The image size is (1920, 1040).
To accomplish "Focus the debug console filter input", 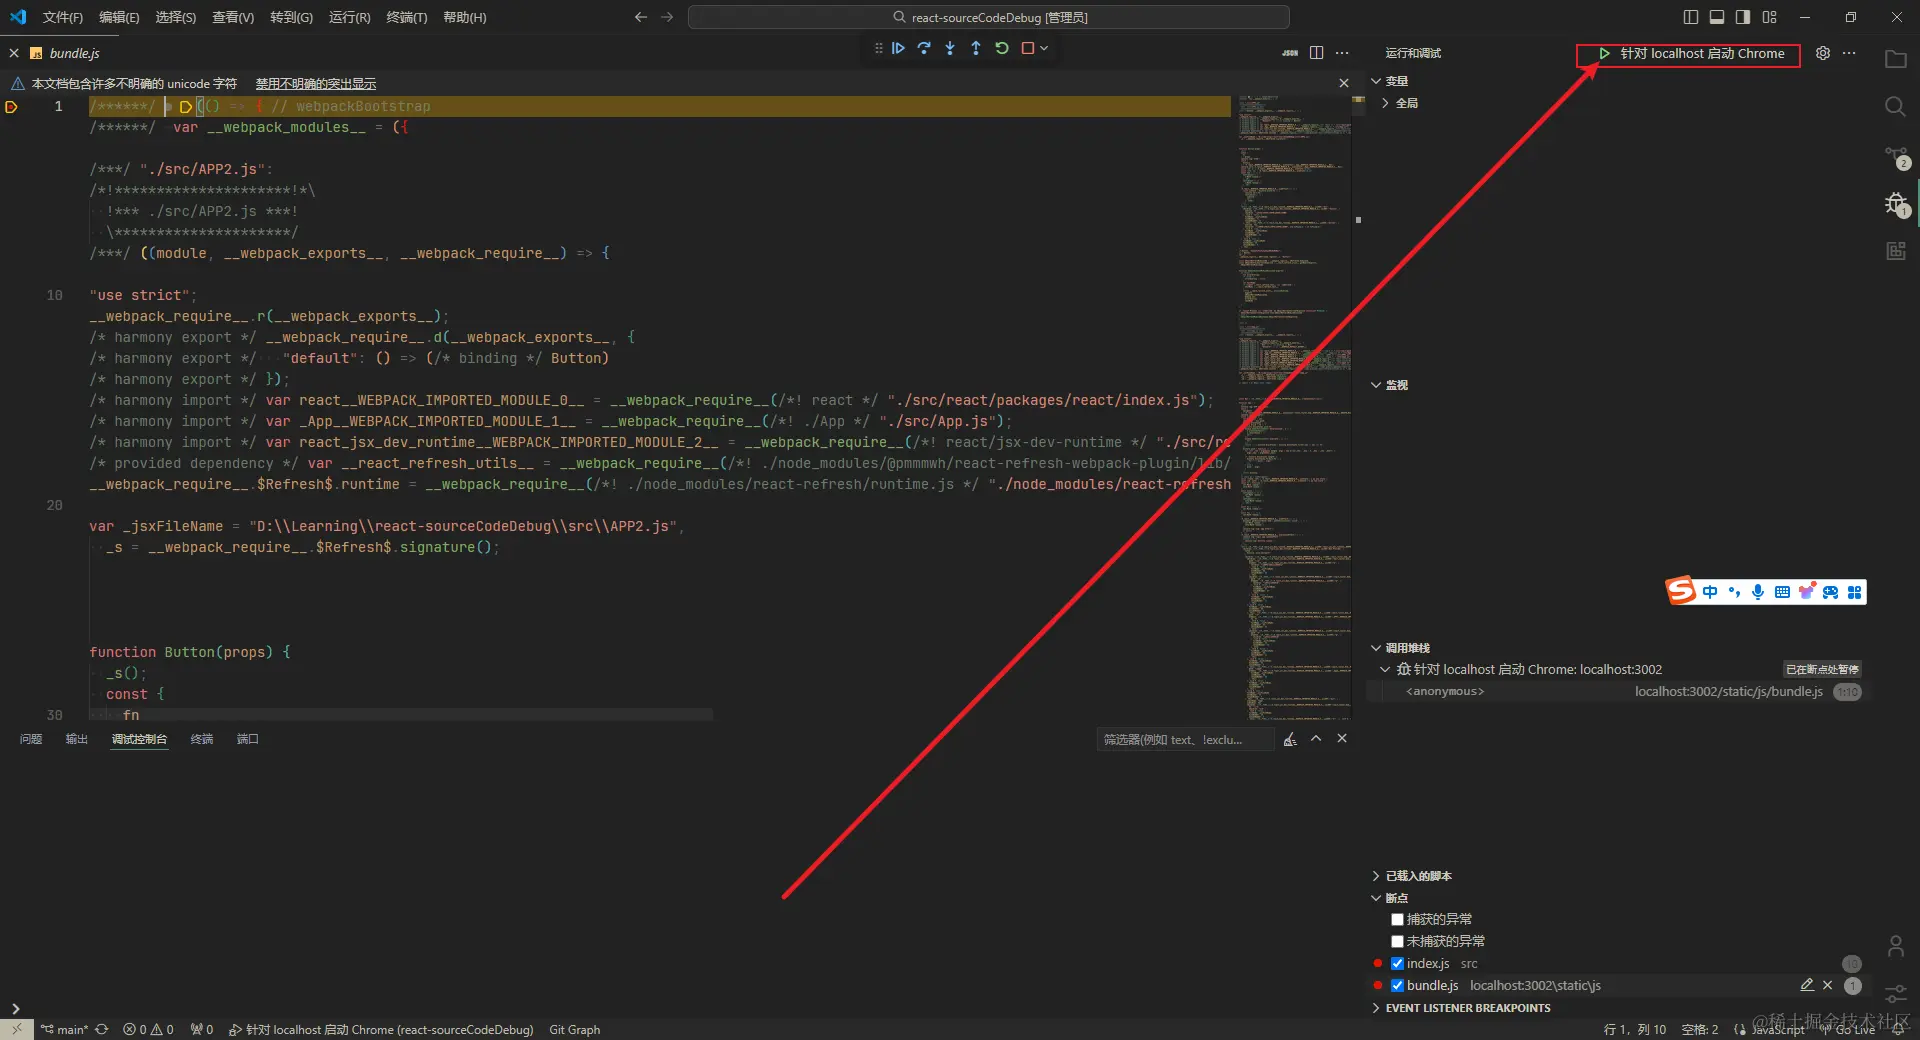I will [x=1185, y=740].
